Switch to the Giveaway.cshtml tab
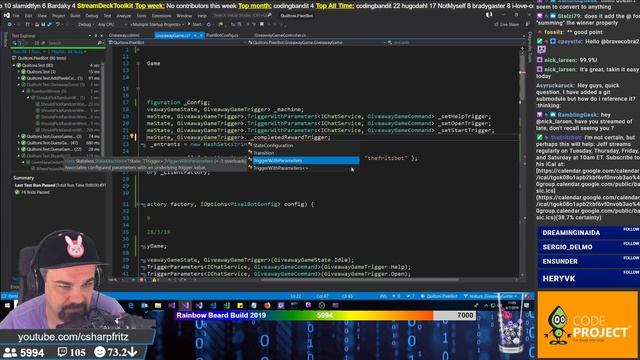Image resolution: width=640 pixels, height=360 pixels. 124,36
